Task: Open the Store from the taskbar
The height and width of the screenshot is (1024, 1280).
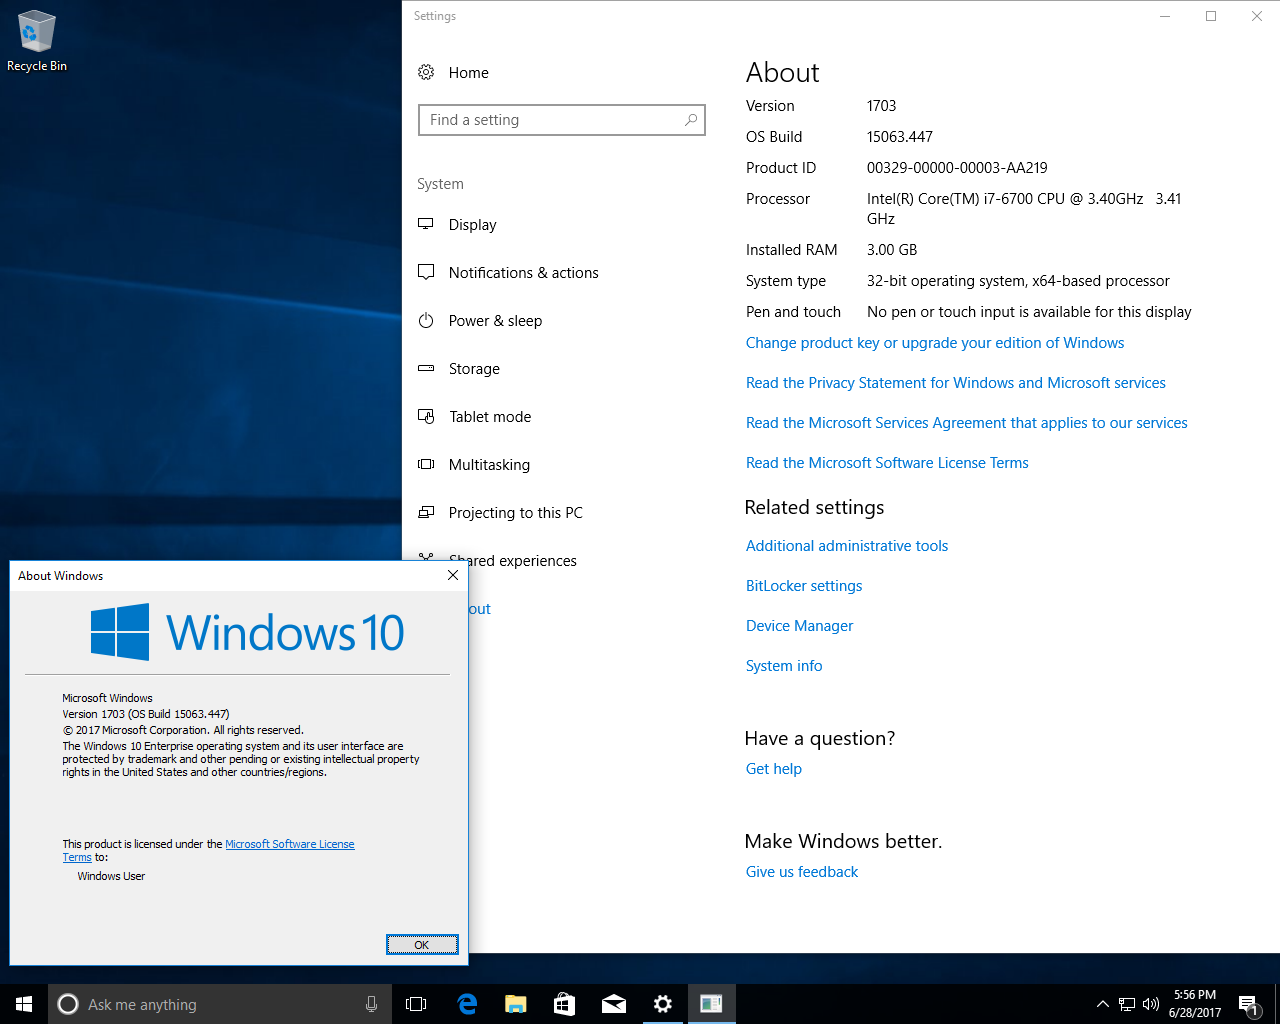Action: [x=564, y=1004]
